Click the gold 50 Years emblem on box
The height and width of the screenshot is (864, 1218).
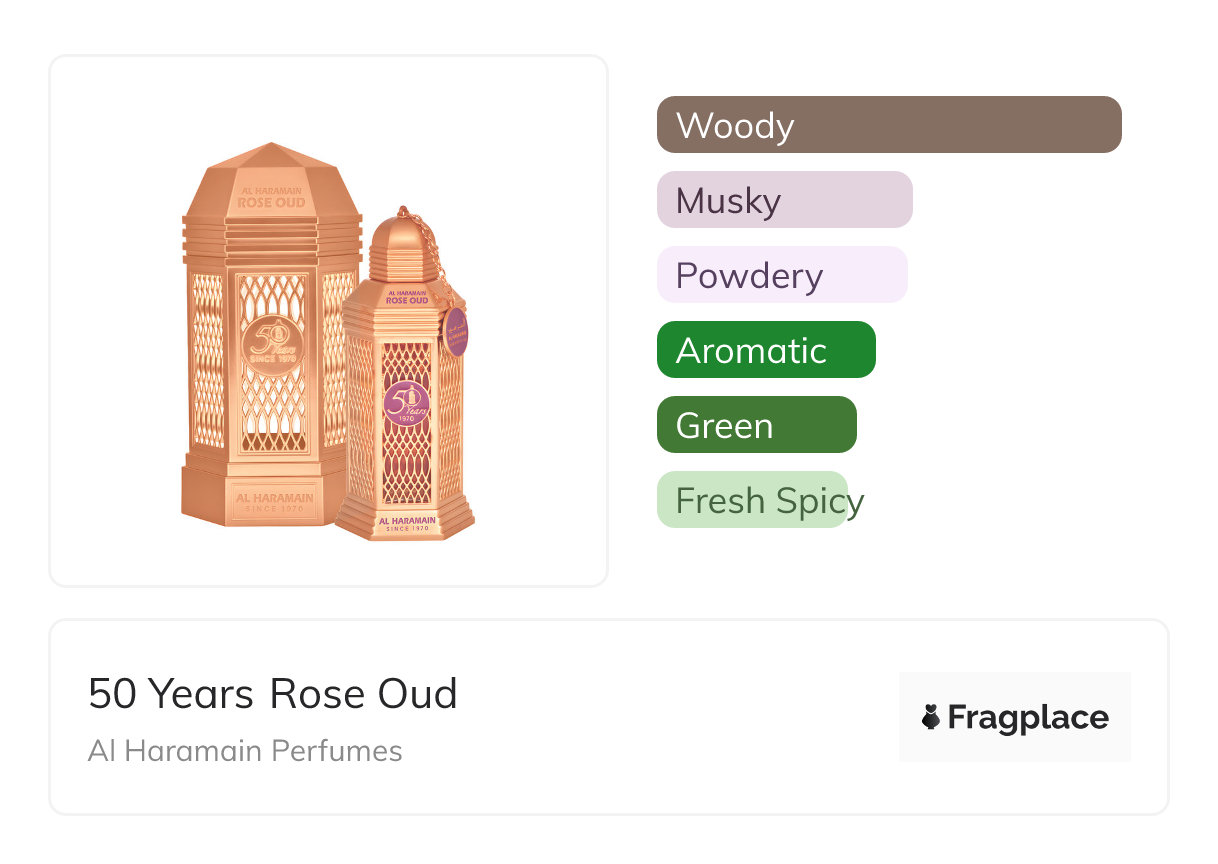(273, 347)
